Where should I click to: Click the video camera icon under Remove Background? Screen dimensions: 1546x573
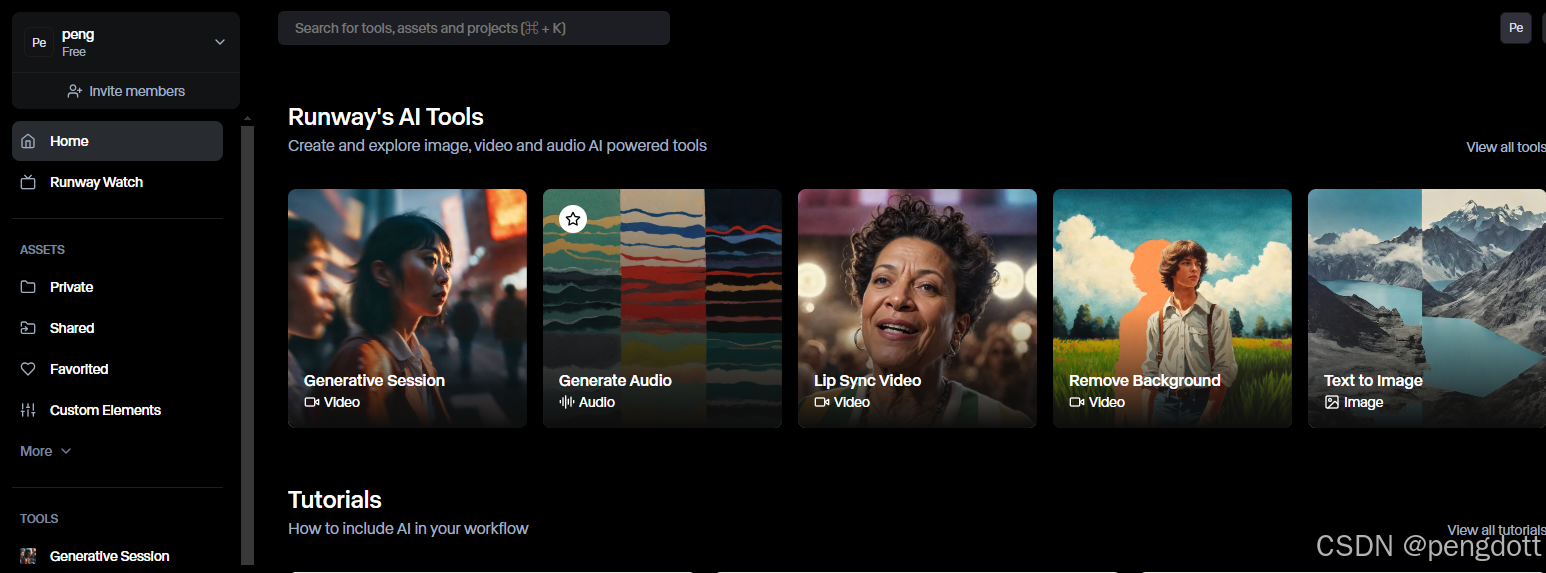[x=1077, y=402]
